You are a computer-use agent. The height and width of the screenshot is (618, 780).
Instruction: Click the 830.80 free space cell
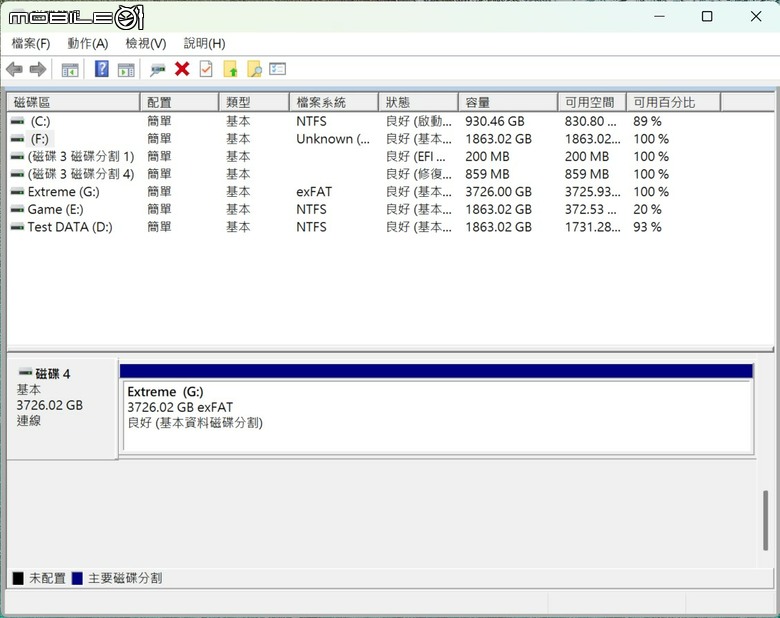[590, 121]
